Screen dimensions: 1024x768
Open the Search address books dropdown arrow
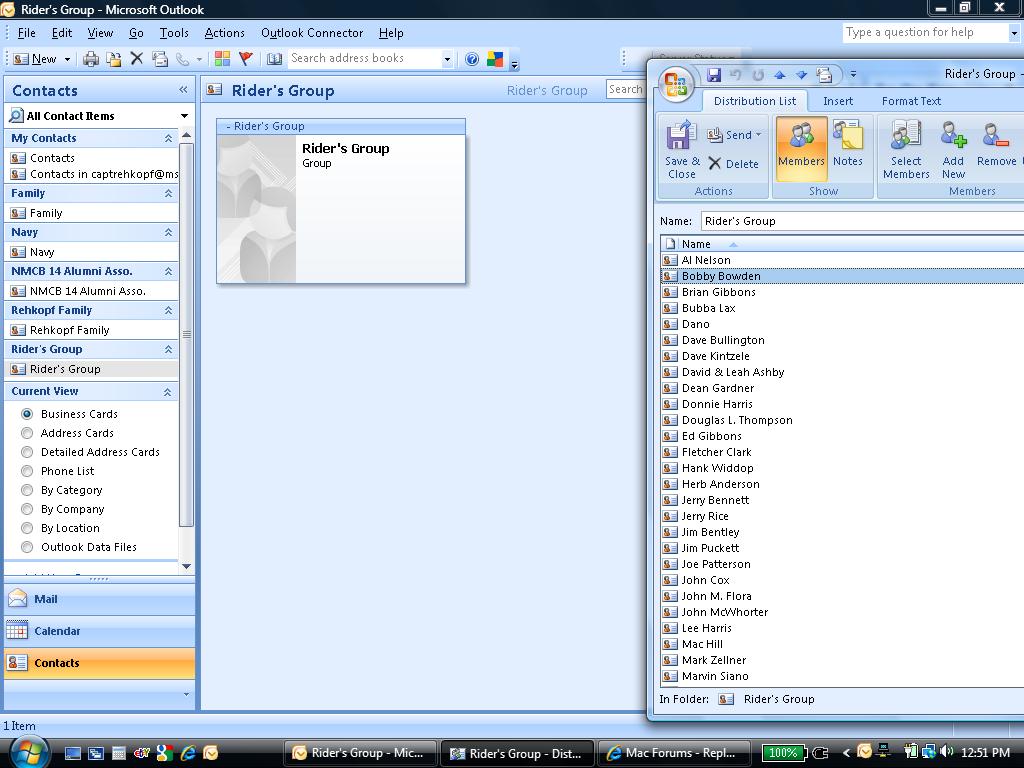pos(447,59)
